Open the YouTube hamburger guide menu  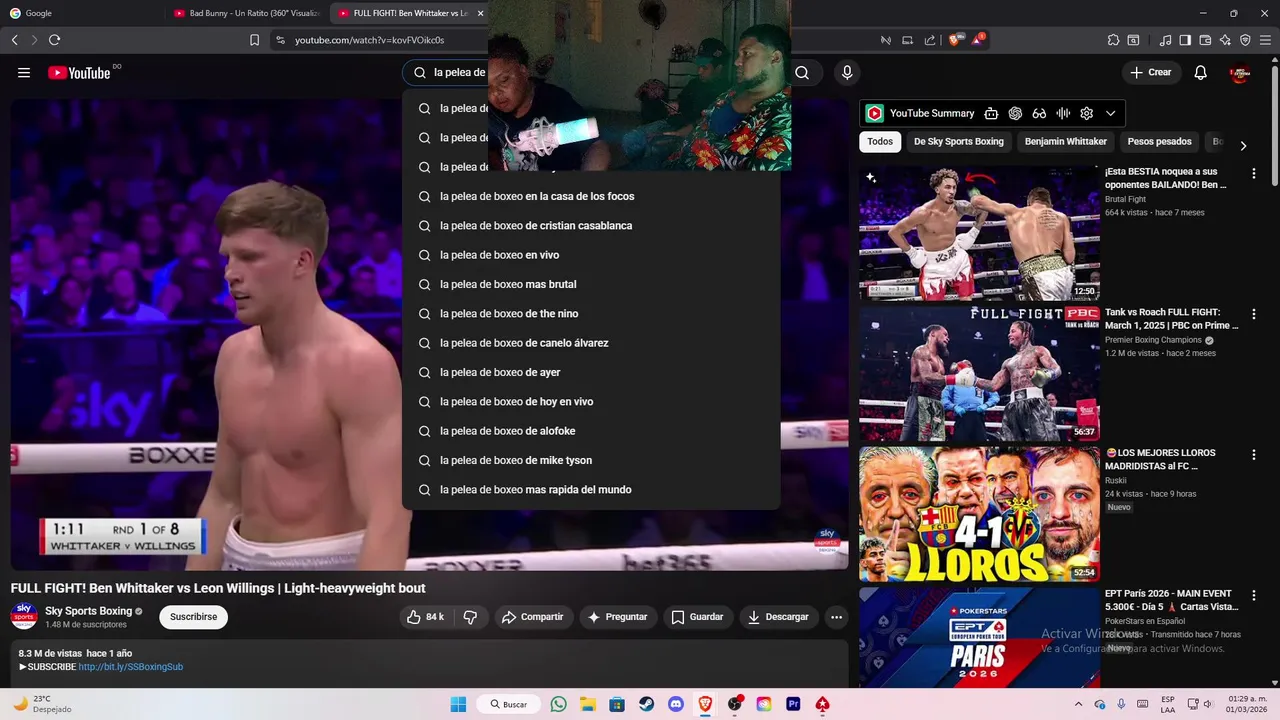coord(24,73)
